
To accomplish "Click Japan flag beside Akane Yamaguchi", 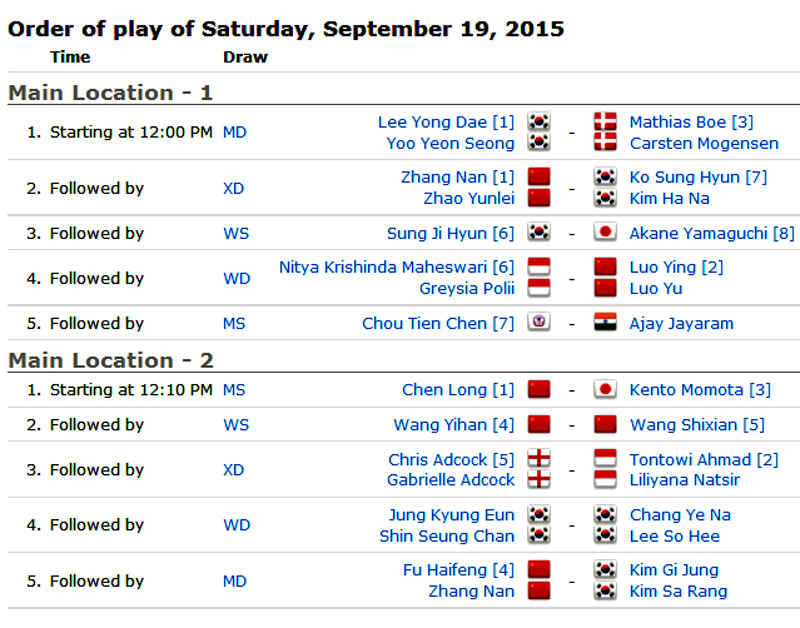I will click(x=604, y=233).
